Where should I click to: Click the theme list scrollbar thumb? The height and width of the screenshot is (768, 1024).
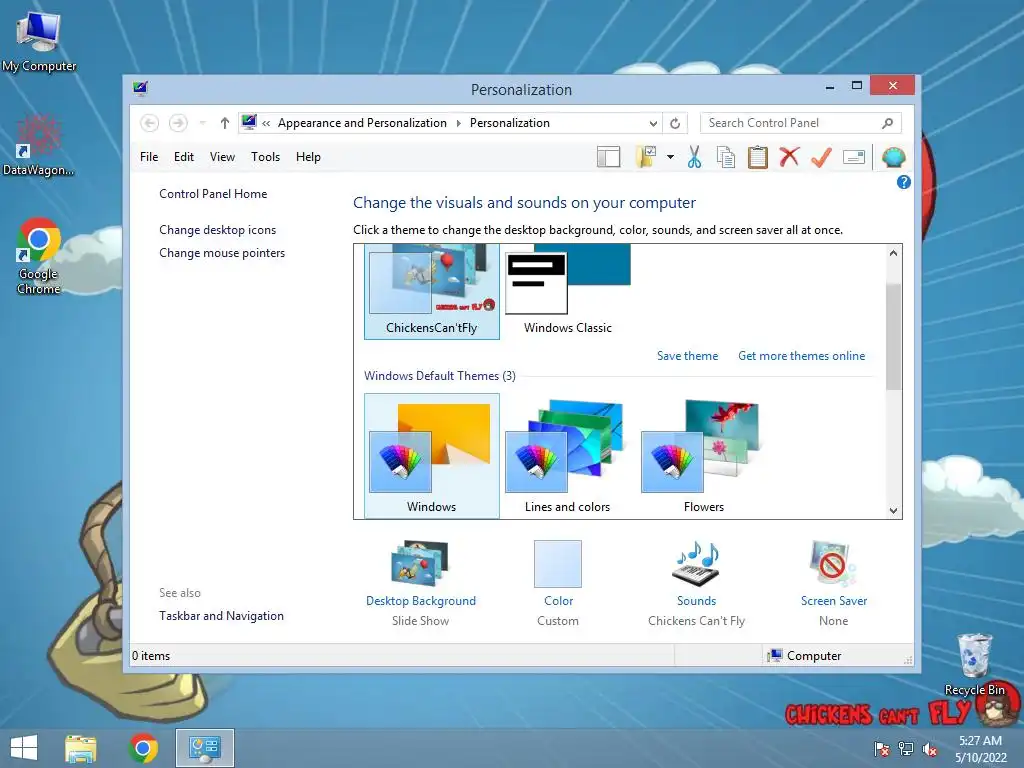893,336
